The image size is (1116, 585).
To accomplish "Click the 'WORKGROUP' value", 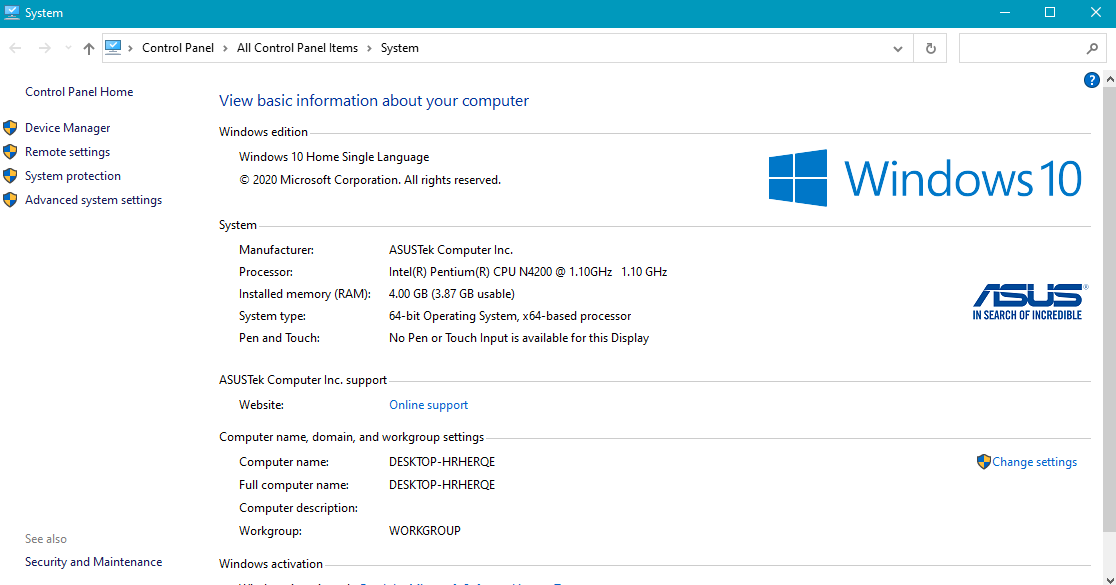I will point(425,531).
